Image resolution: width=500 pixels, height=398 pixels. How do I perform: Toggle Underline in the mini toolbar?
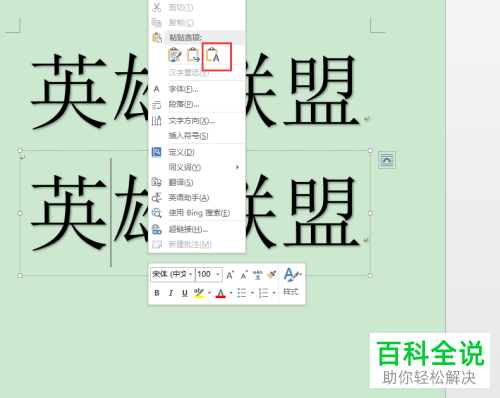[185, 293]
